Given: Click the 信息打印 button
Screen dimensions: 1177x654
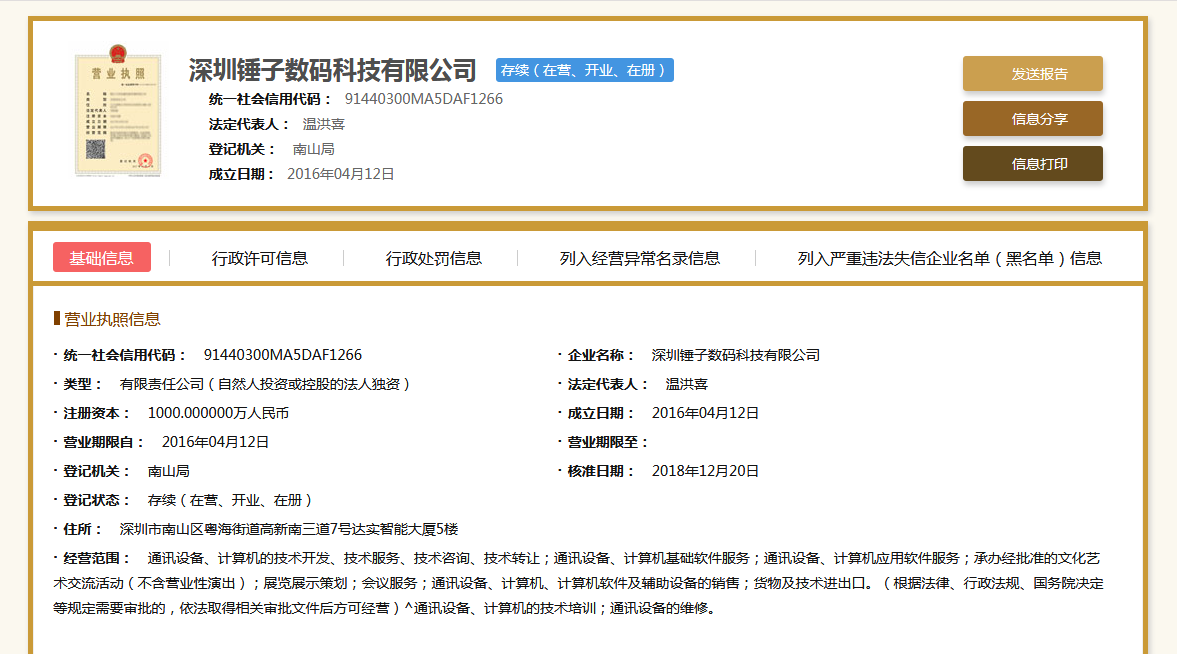Looking at the screenshot, I should coord(1032,163).
